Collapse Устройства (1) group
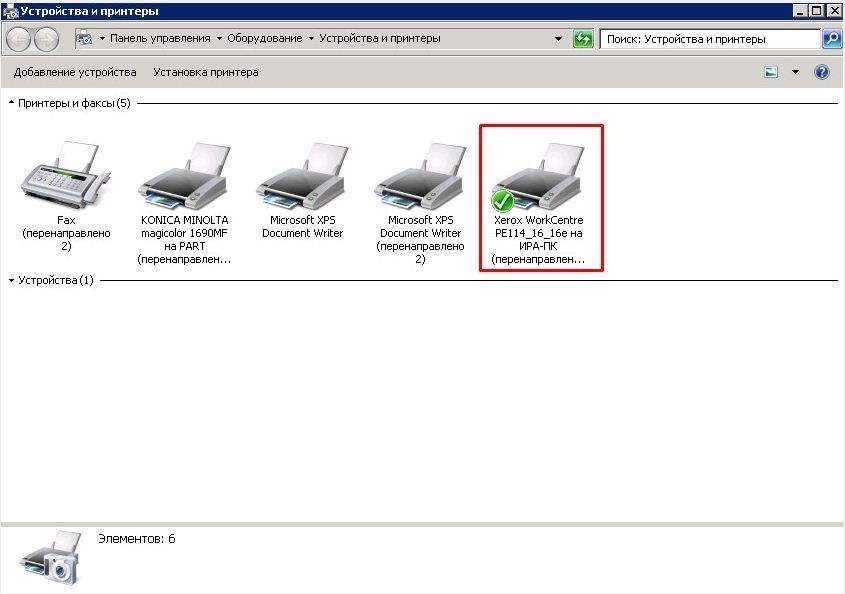The width and height of the screenshot is (845, 594). 11,280
